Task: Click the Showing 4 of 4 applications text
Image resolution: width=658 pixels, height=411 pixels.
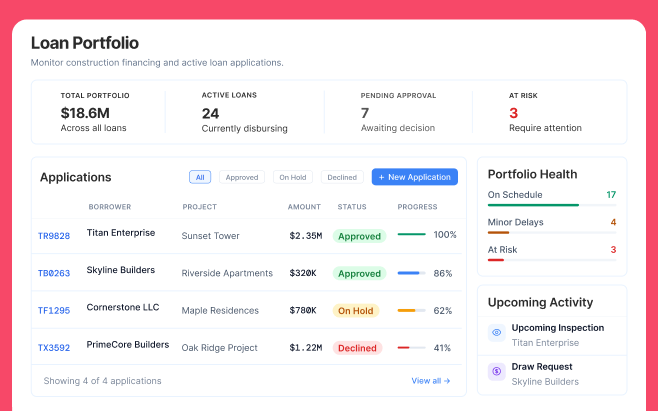Action: pyautogui.click(x=102, y=381)
